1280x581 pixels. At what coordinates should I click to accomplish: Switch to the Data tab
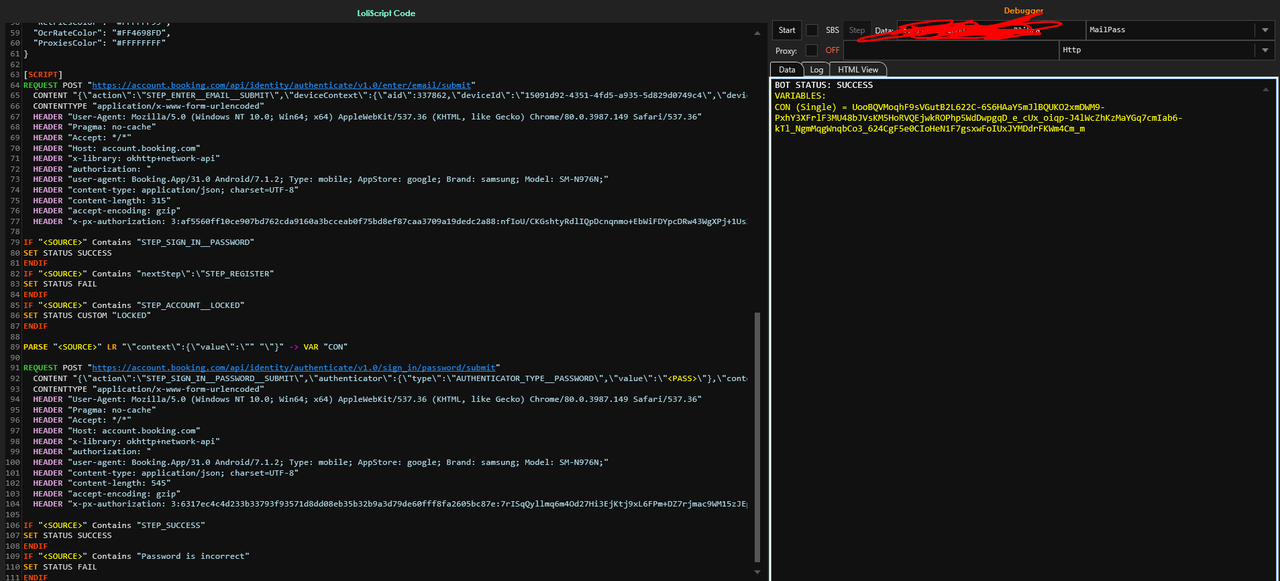[787, 69]
